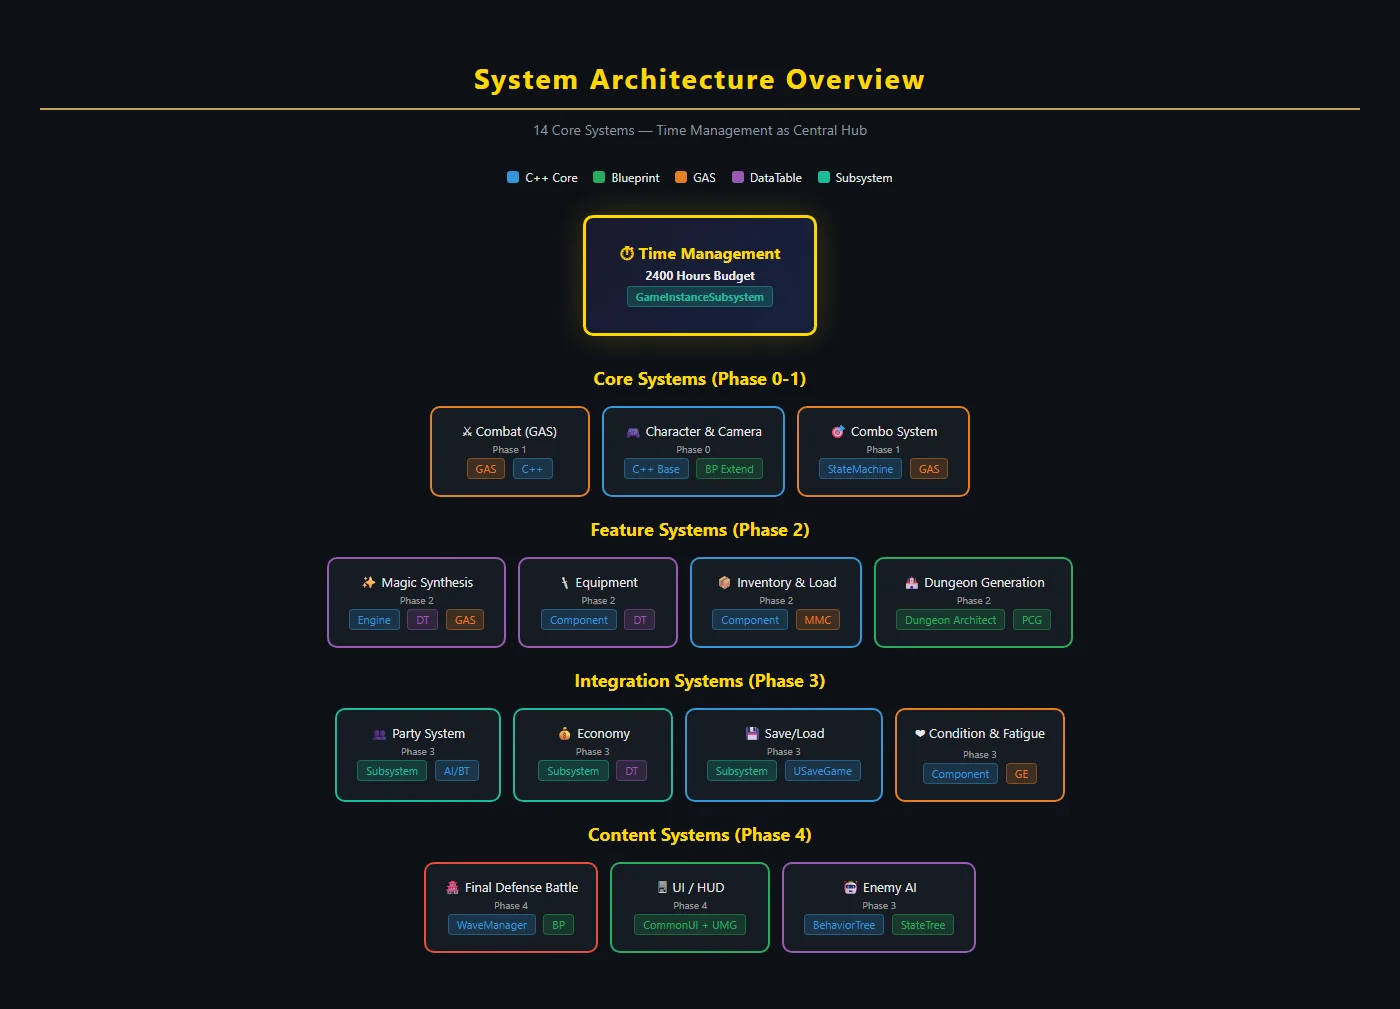
Task: Click the WaveManager tag in Final Defense Battle
Action: (x=491, y=925)
